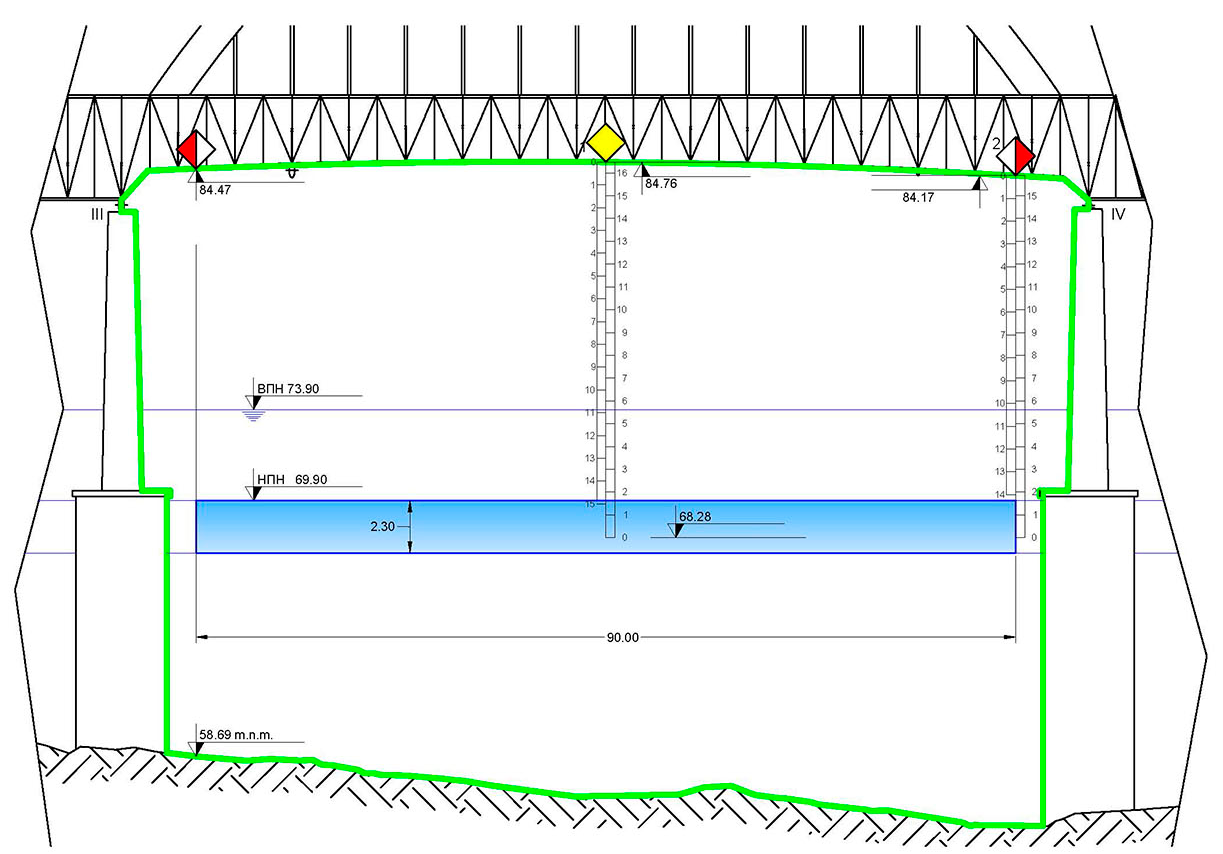Select the left red-white diamond sign
Viewport: 1223px width, 854px height.
click(195, 150)
